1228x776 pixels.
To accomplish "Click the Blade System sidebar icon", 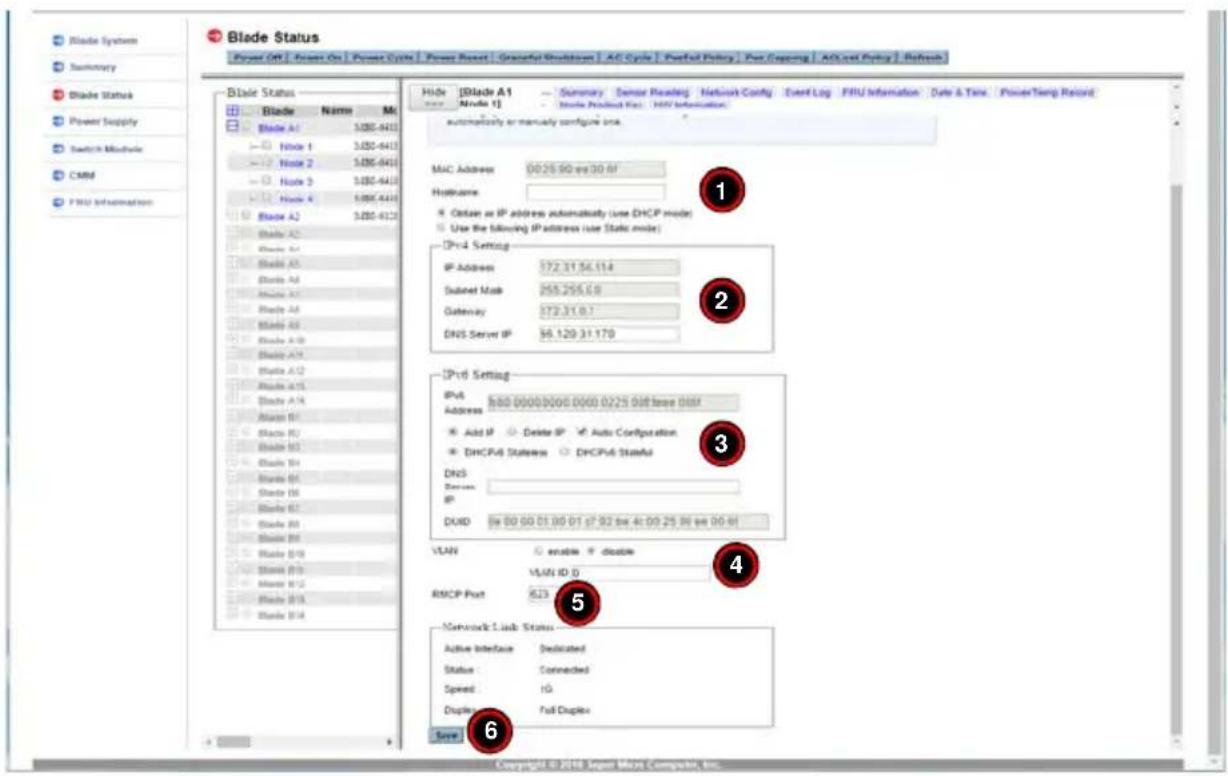I will (x=57, y=42).
